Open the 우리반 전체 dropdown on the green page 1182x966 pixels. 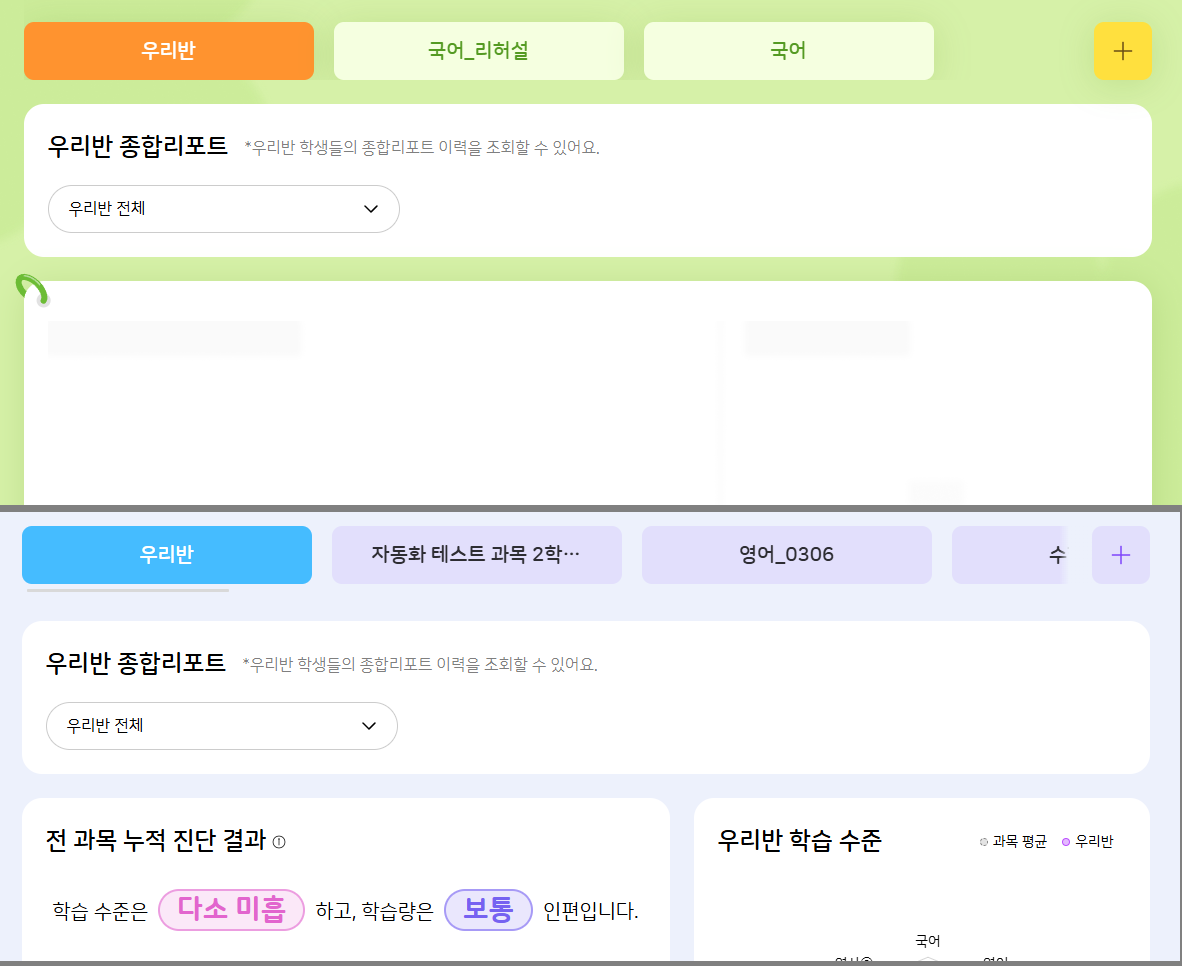(x=224, y=209)
